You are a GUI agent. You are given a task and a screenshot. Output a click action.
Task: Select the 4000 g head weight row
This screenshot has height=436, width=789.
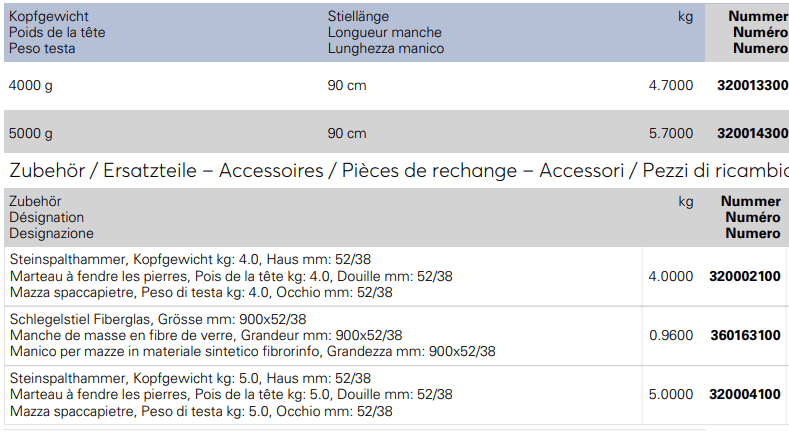point(397,86)
